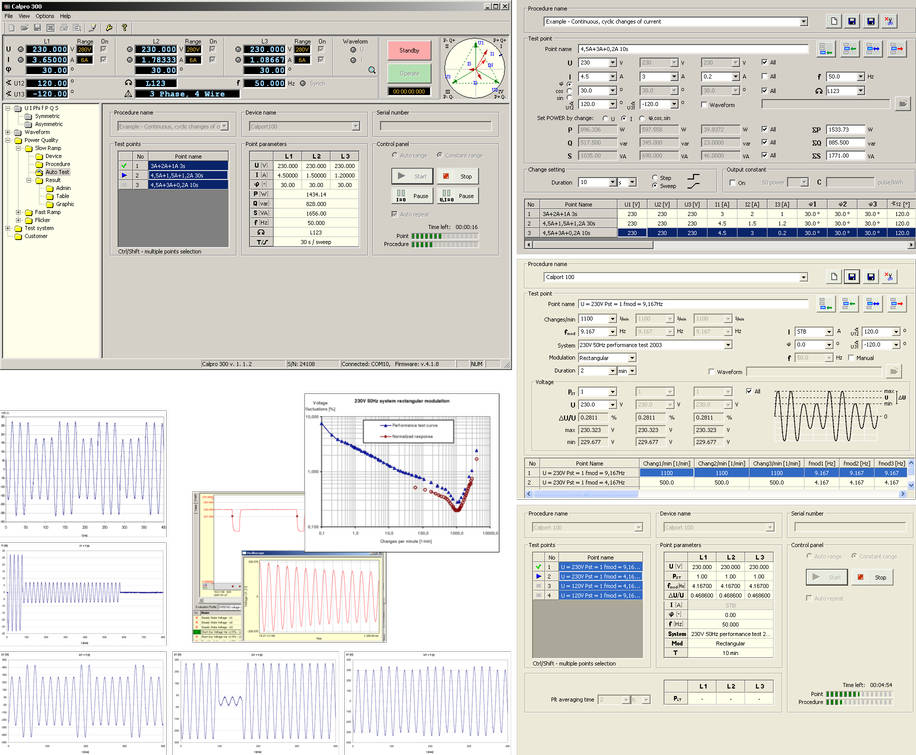This screenshot has width=916, height=755.
Task: Click the I=0 Pause button
Action: pos(412,196)
